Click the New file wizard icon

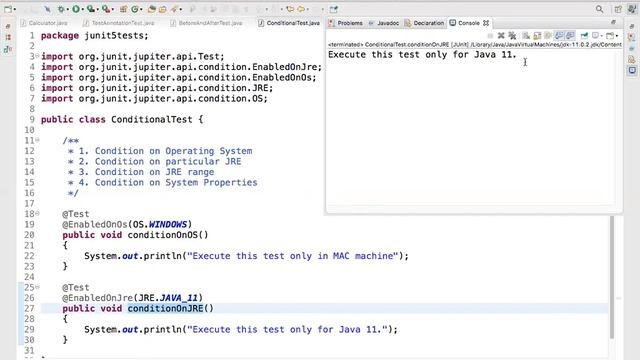point(8,9)
